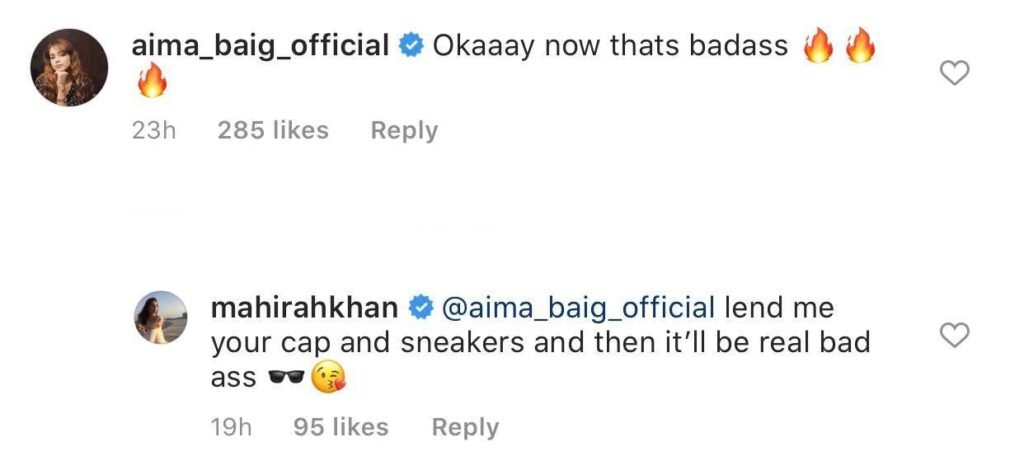Open aima_baig_official's profile picture

point(69,66)
